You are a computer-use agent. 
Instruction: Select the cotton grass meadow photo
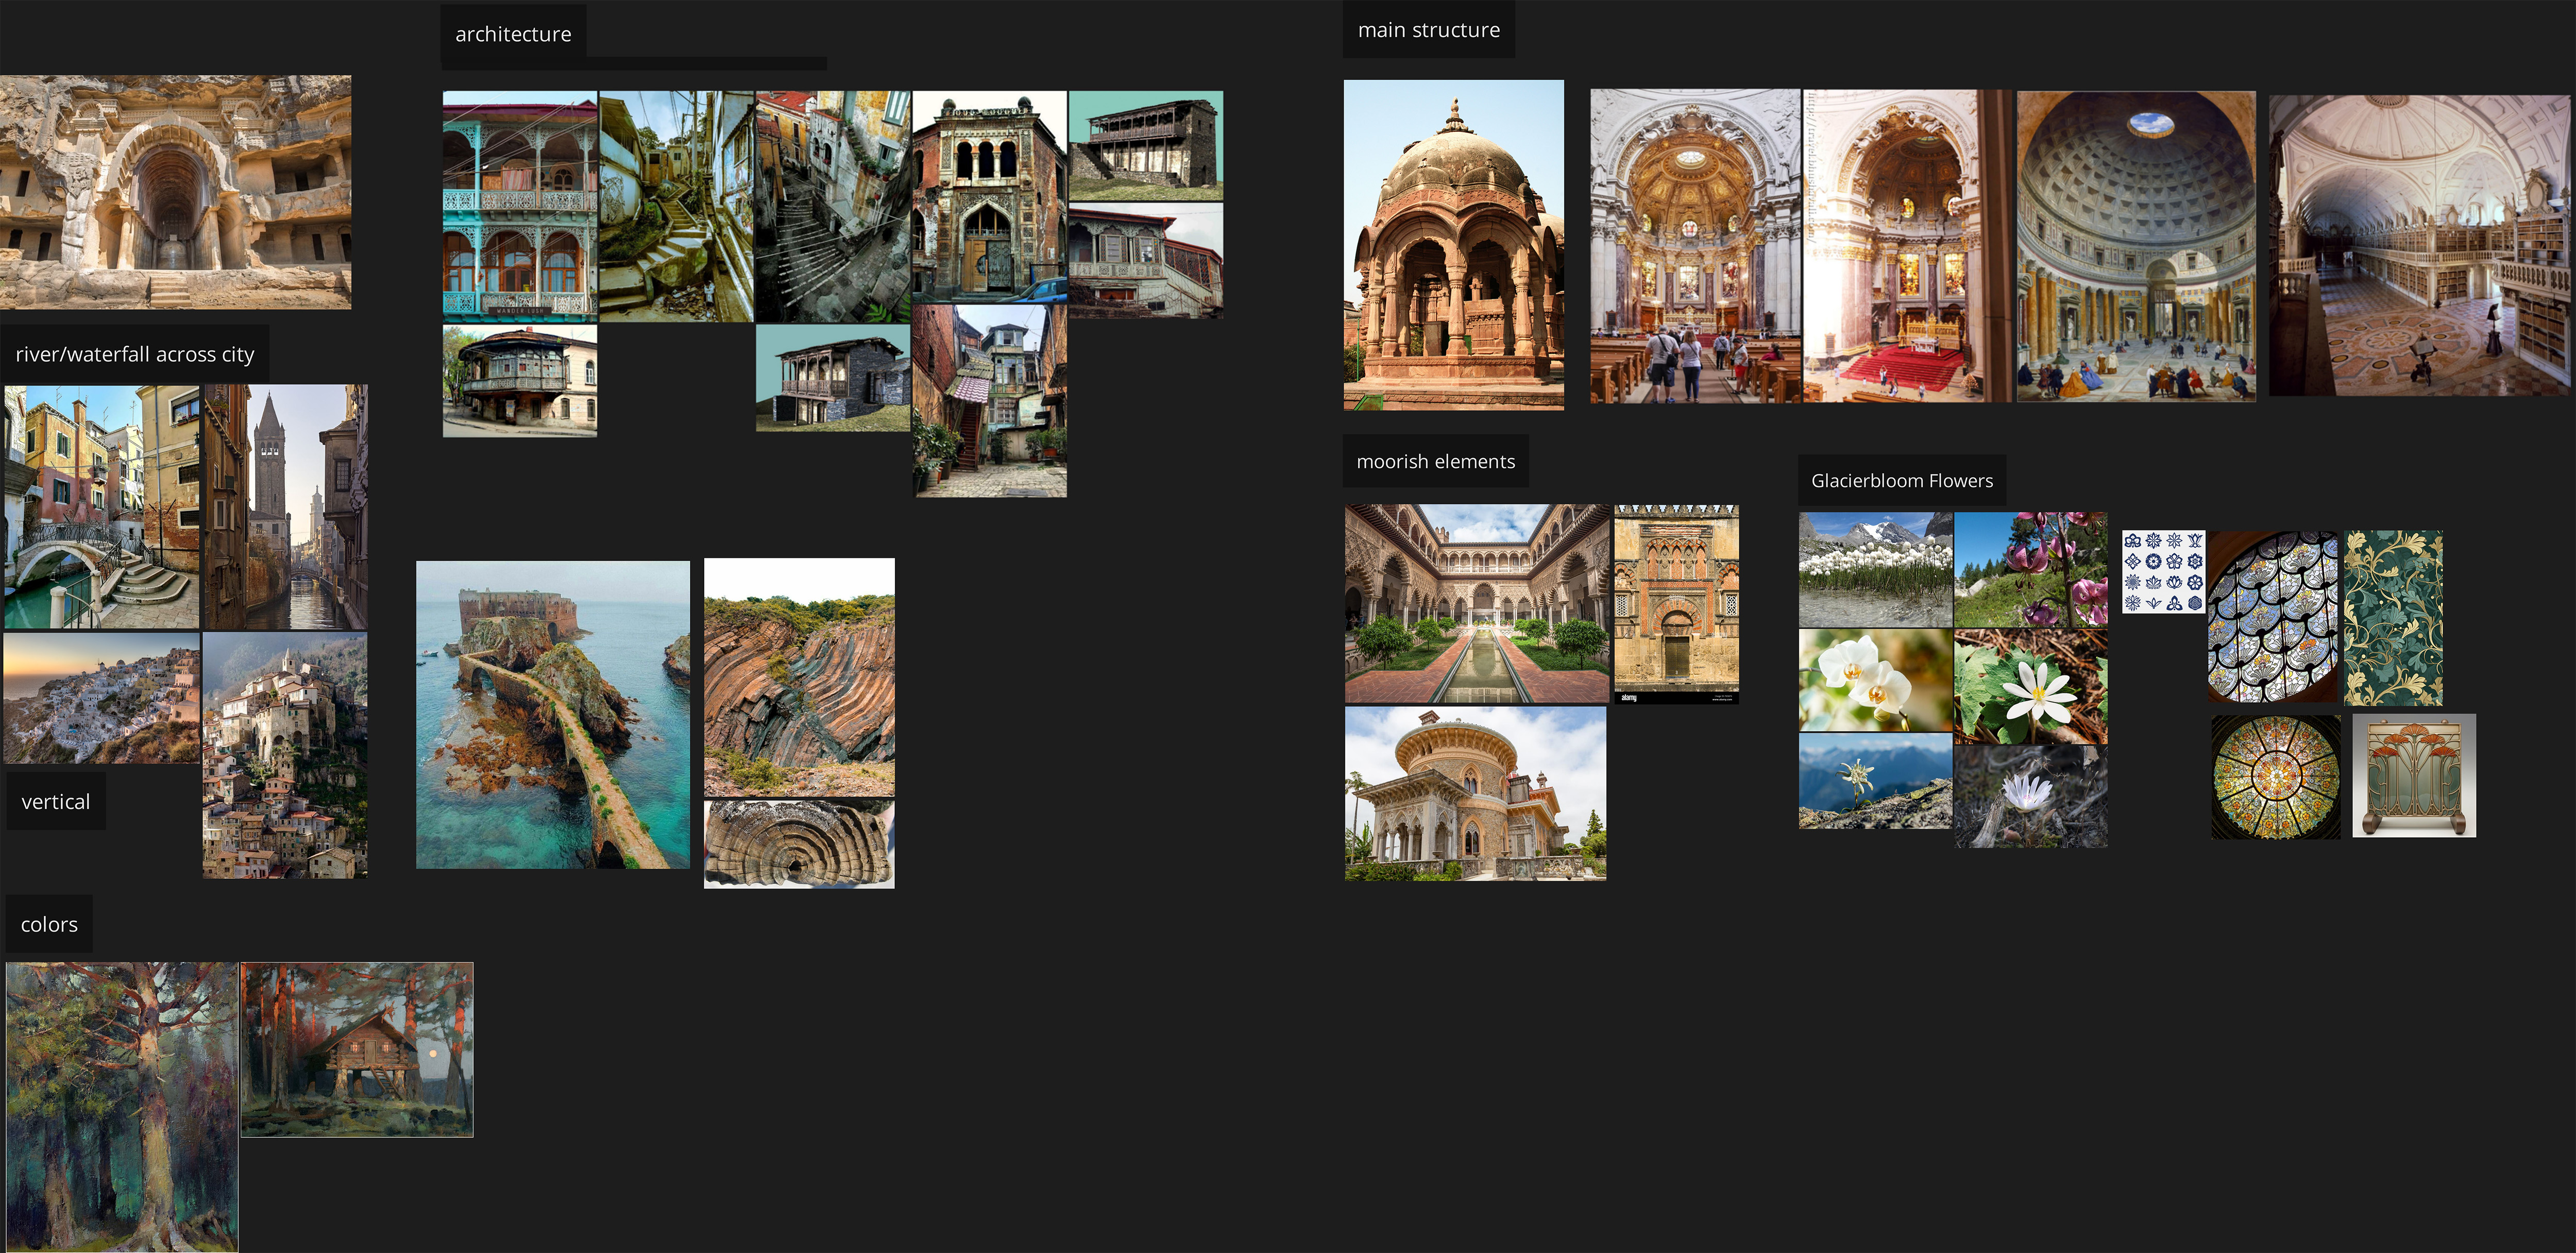pyautogui.click(x=1875, y=570)
